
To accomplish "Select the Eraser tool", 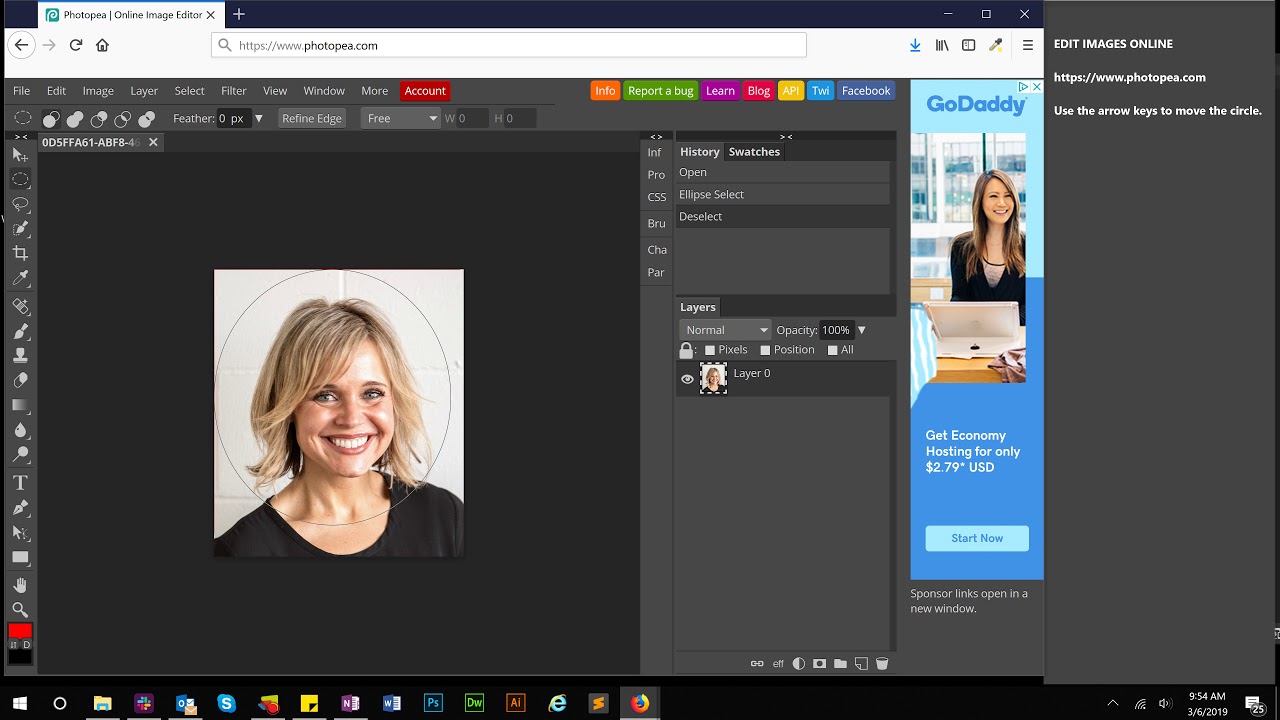I will click(x=20, y=381).
